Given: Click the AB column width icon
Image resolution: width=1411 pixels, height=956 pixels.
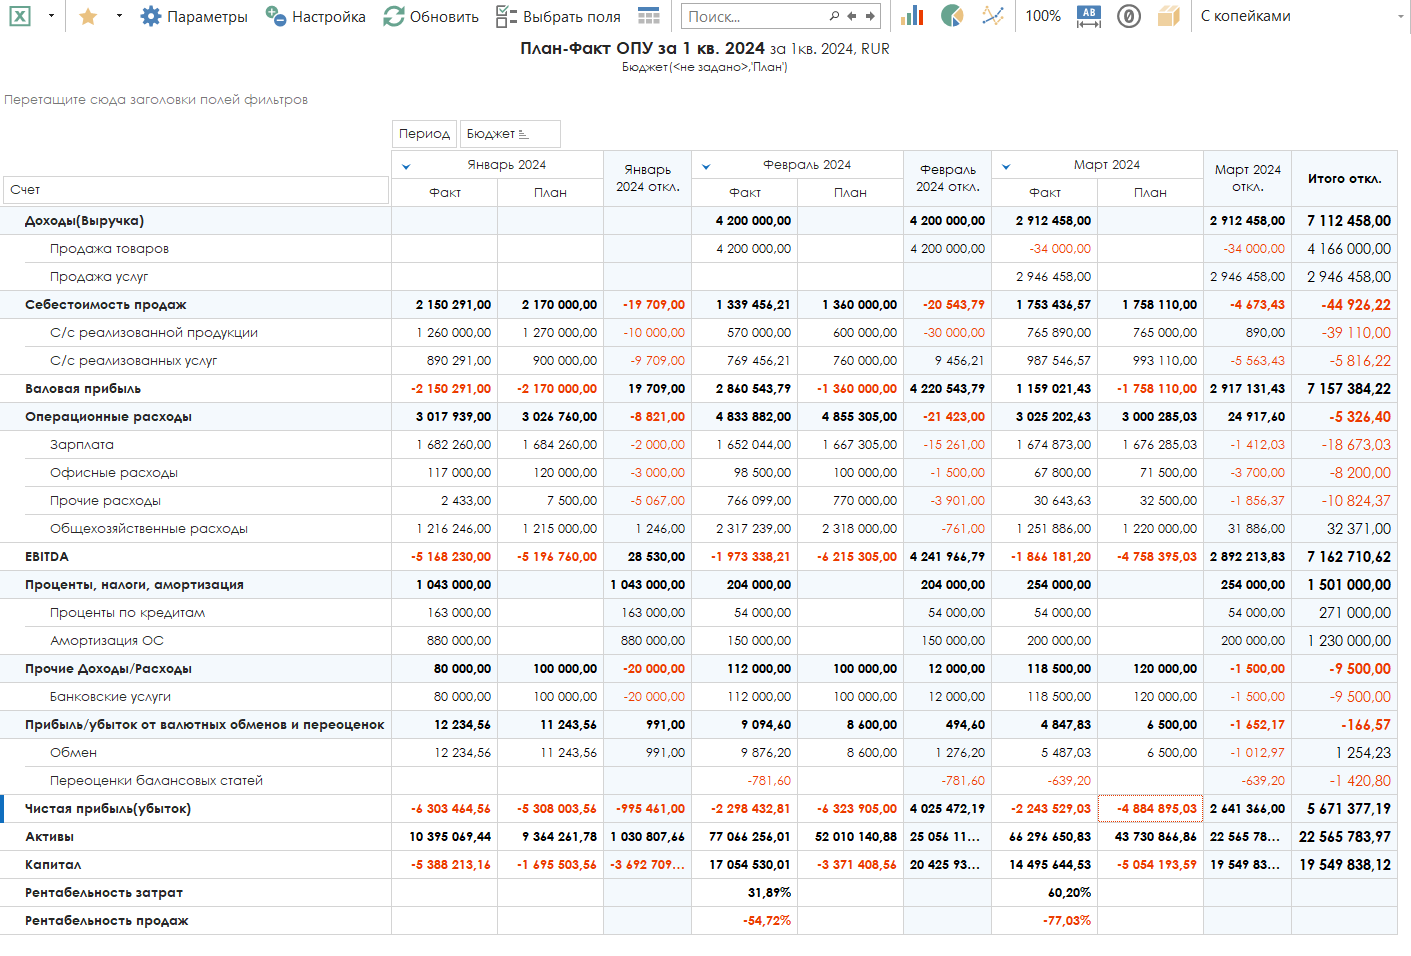Looking at the screenshot, I should (1089, 16).
